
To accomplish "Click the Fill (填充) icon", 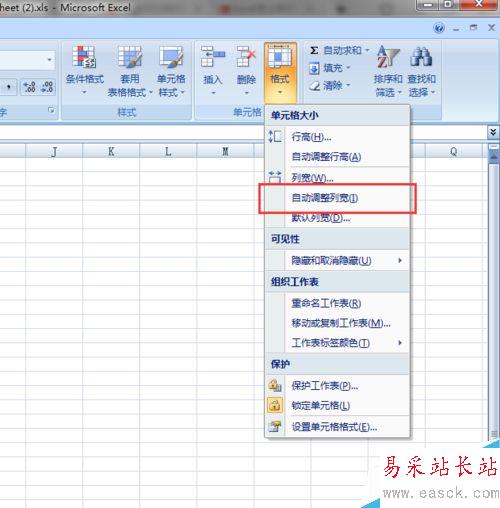I will (x=314, y=68).
